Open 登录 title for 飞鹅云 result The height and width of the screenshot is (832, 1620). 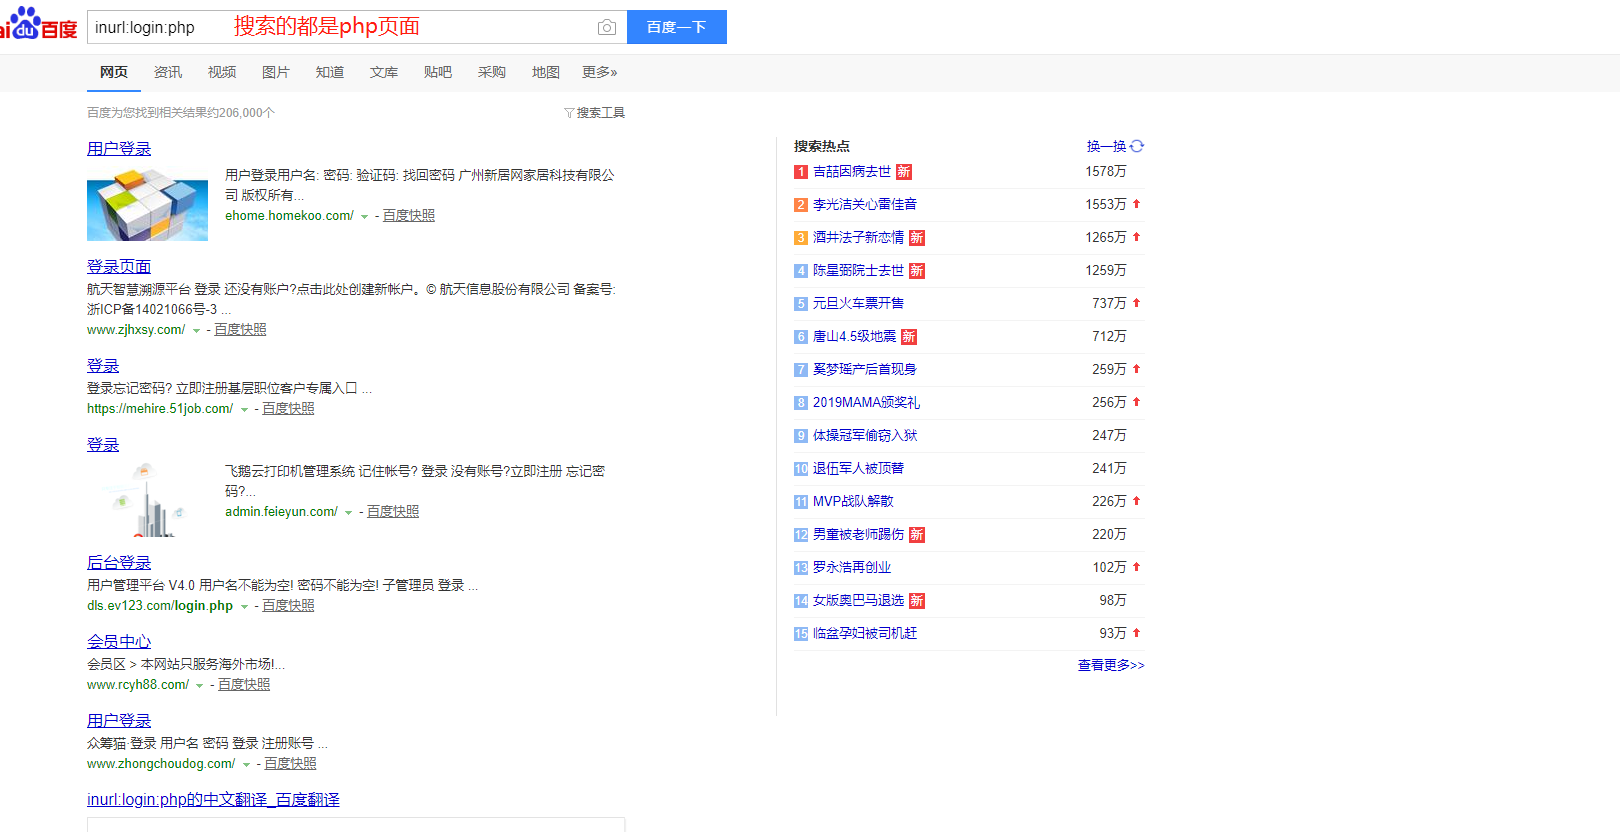(103, 445)
